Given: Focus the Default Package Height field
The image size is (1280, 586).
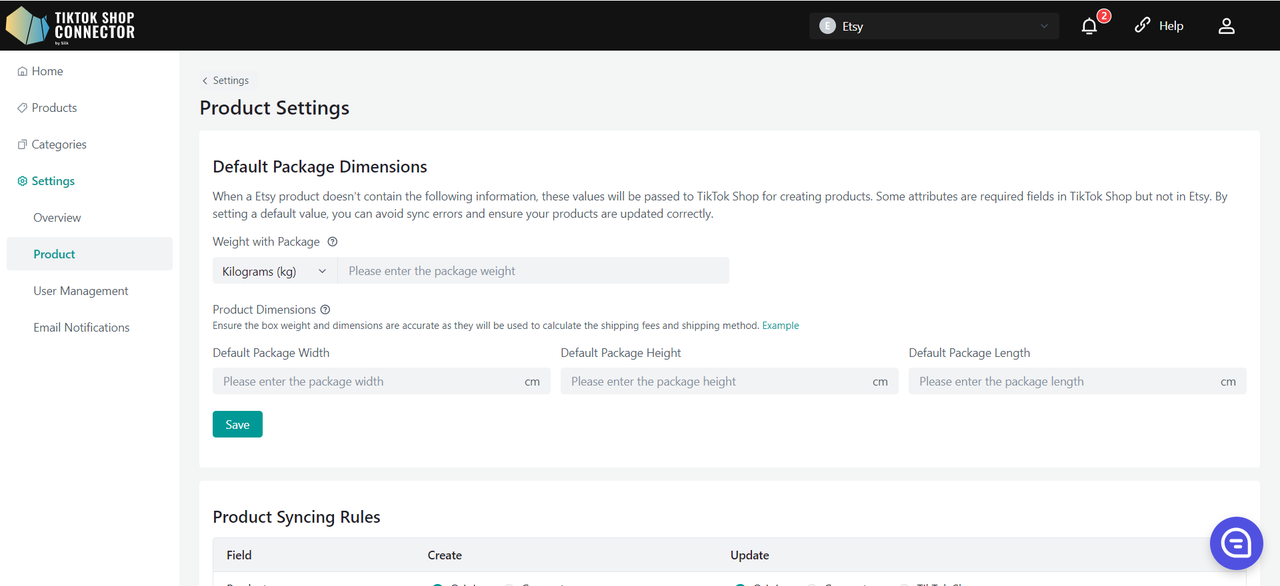Looking at the screenshot, I should point(729,381).
